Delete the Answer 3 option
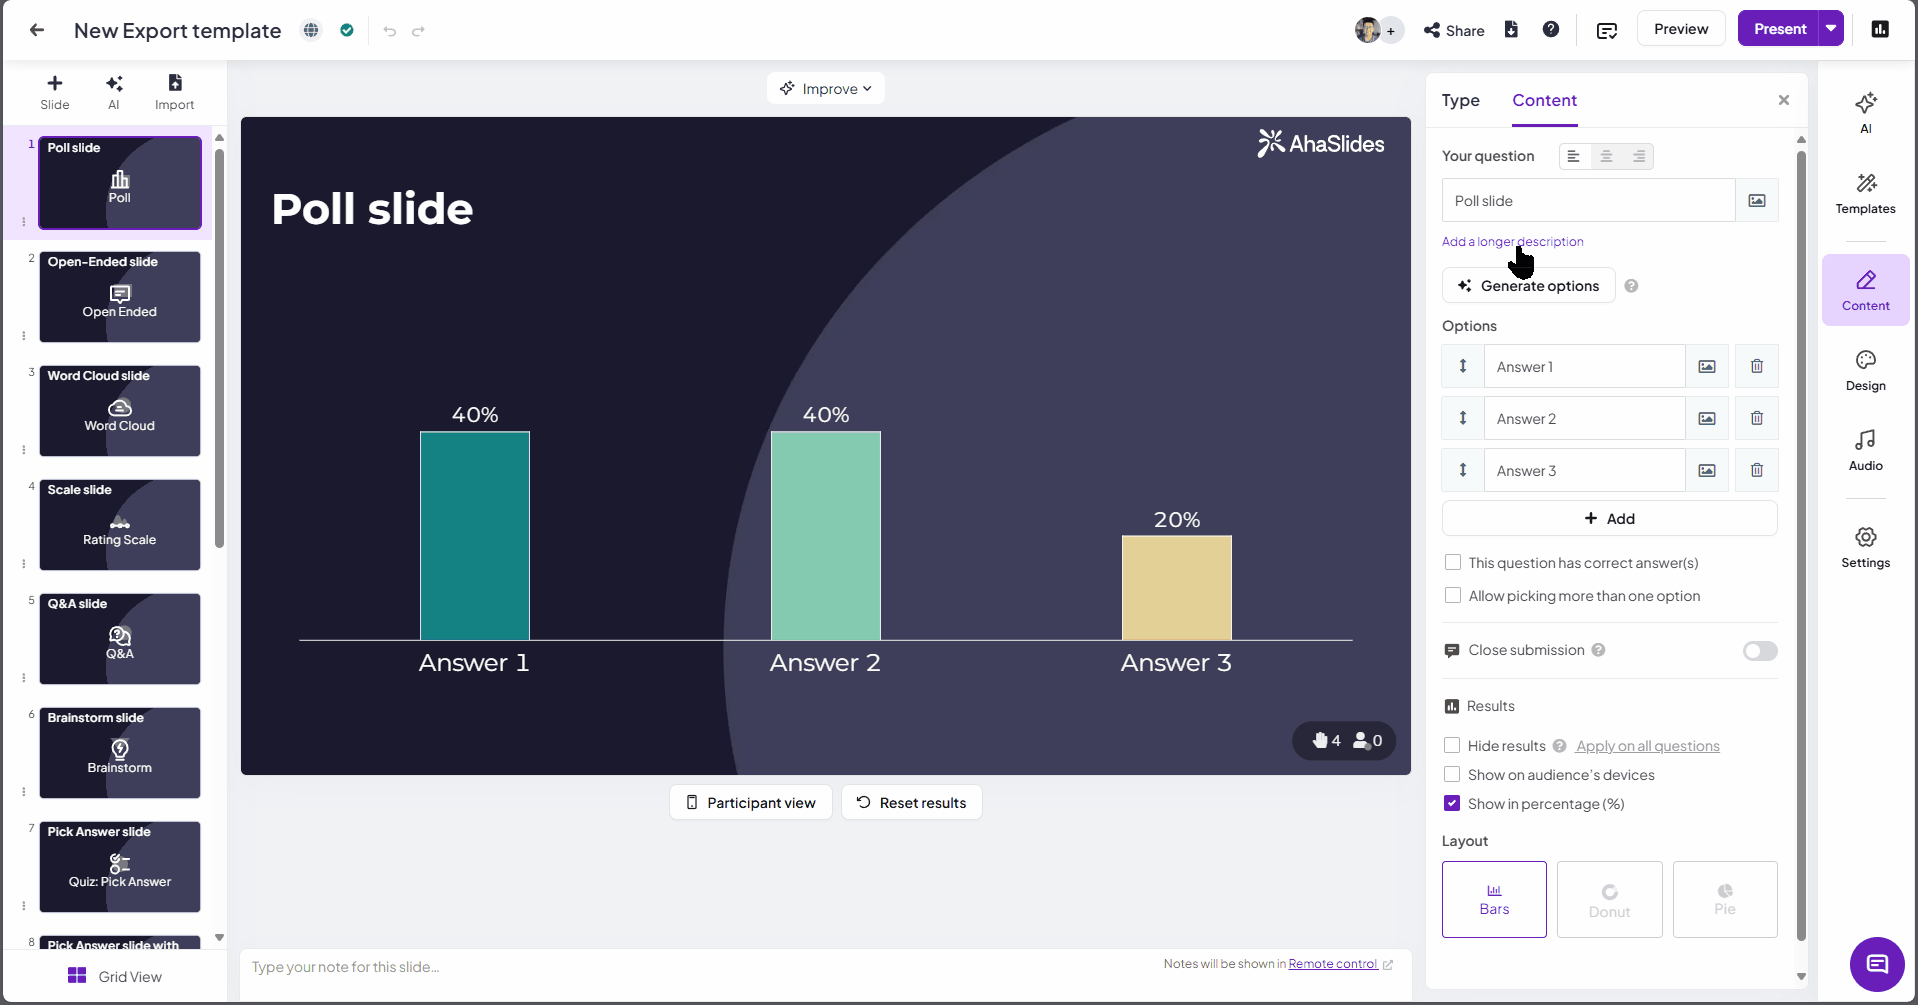Screen dimensions: 1918x1005 (x=1757, y=470)
